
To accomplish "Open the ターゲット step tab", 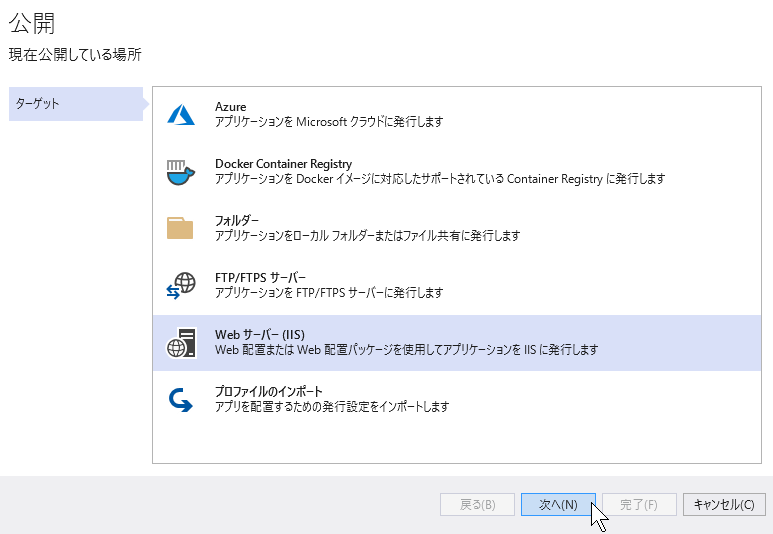I will 76,104.
